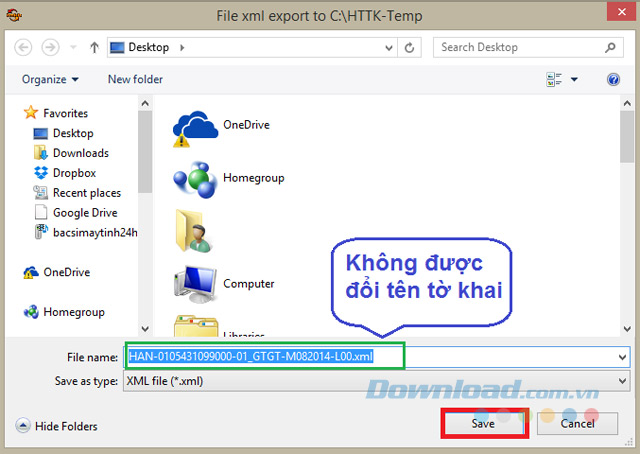
Task: Open the Save as type dropdown
Action: (376, 381)
